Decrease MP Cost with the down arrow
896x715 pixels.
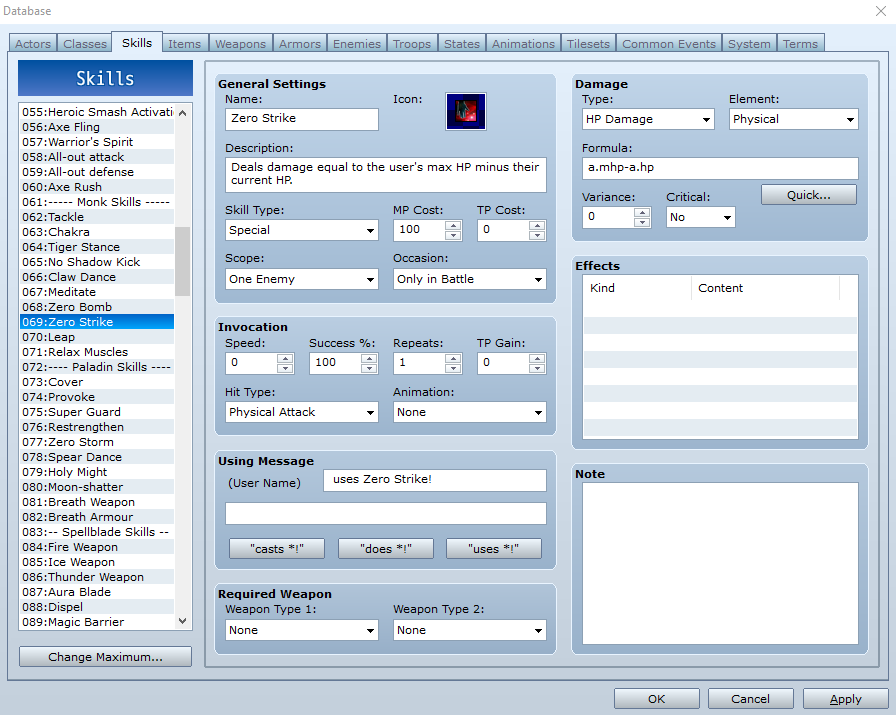pyautogui.click(x=453, y=235)
